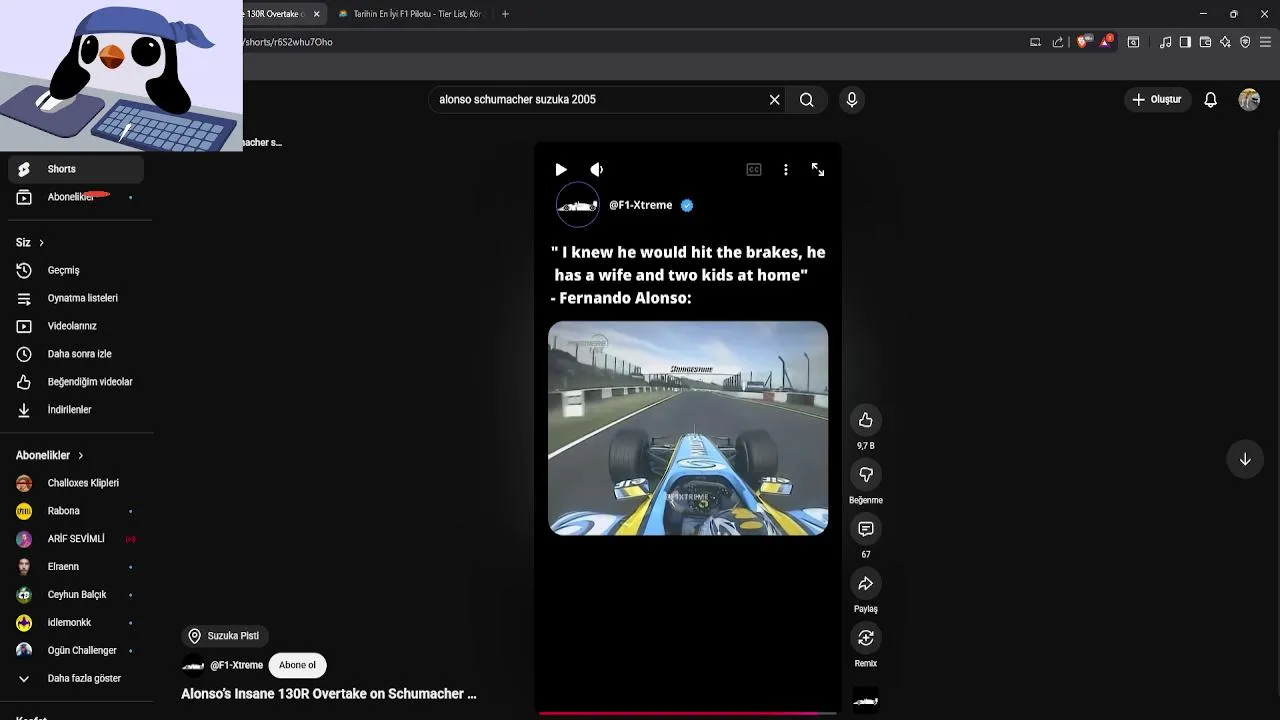Open Ogün Challenger channel
The width and height of the screenshot is (1280, 720).
[x=76, y=651]
